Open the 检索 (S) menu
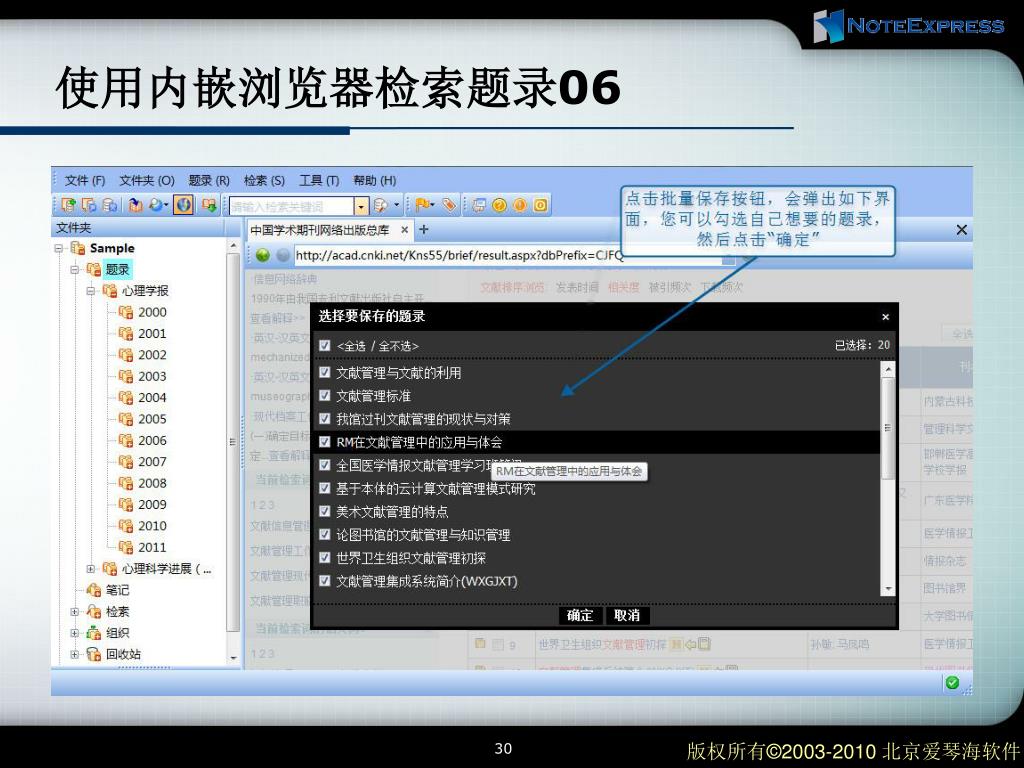1024x768 pixels. 264,180
